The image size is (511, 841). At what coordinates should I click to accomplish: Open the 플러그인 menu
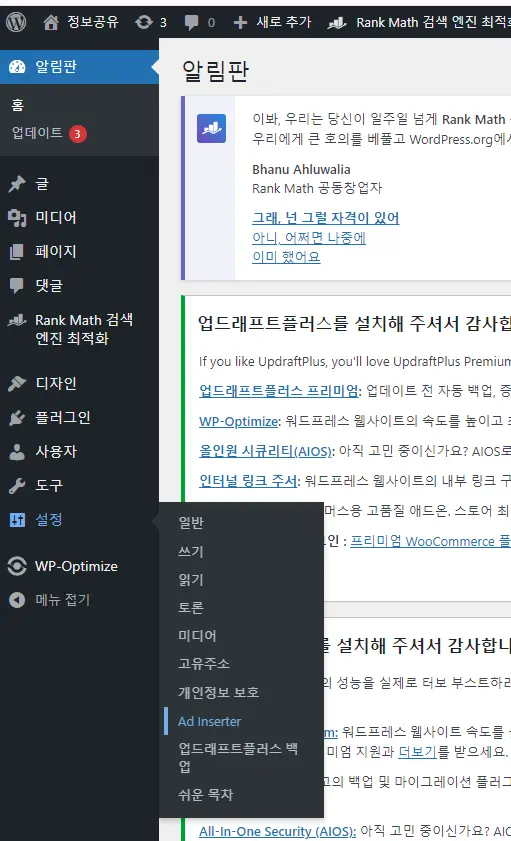click(x=63, y=417)
